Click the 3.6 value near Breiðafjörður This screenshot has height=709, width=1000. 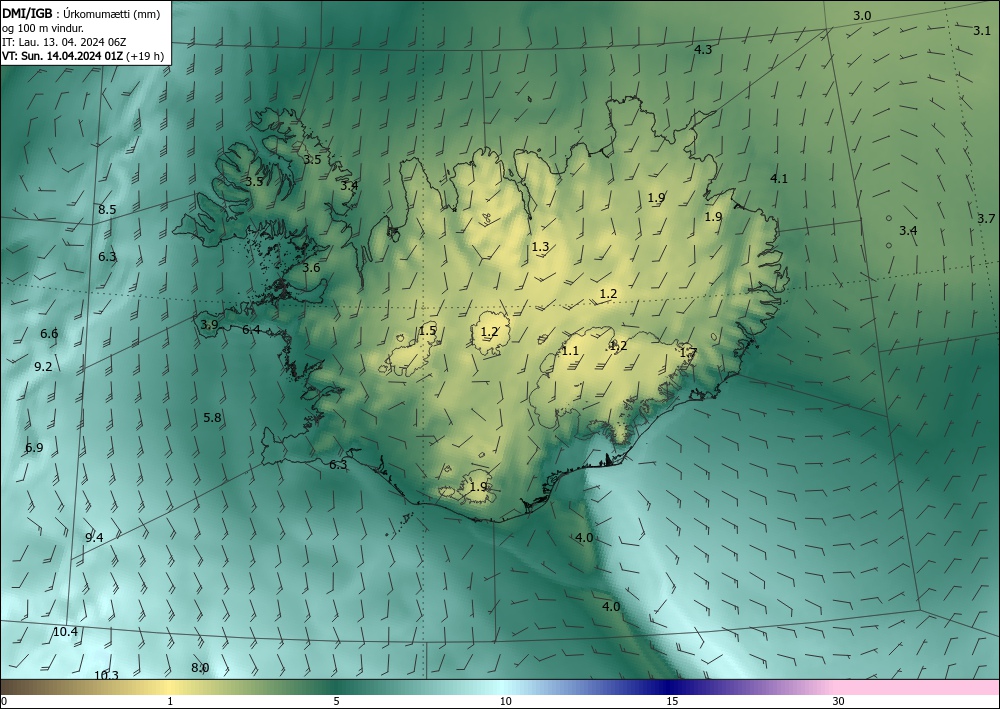pos(311,268)
